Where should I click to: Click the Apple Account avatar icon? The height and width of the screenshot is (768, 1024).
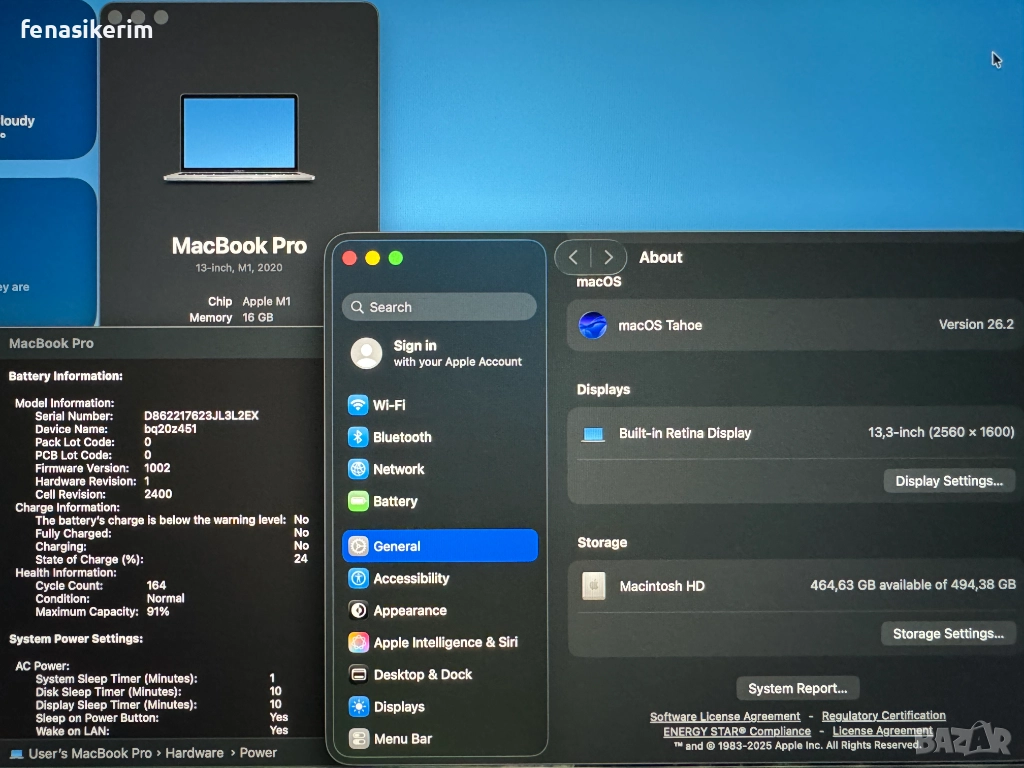[x=366, y=353]
